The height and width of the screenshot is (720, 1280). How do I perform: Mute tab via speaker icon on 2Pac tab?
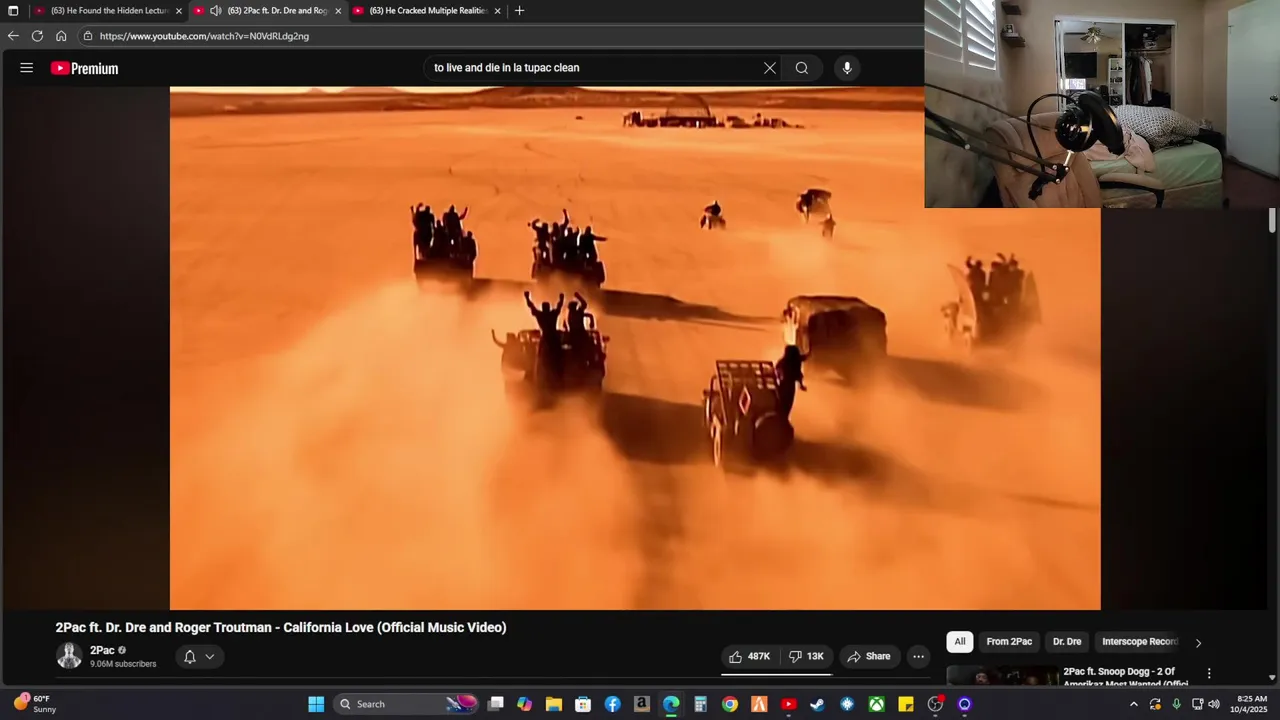tap(215, 11)
